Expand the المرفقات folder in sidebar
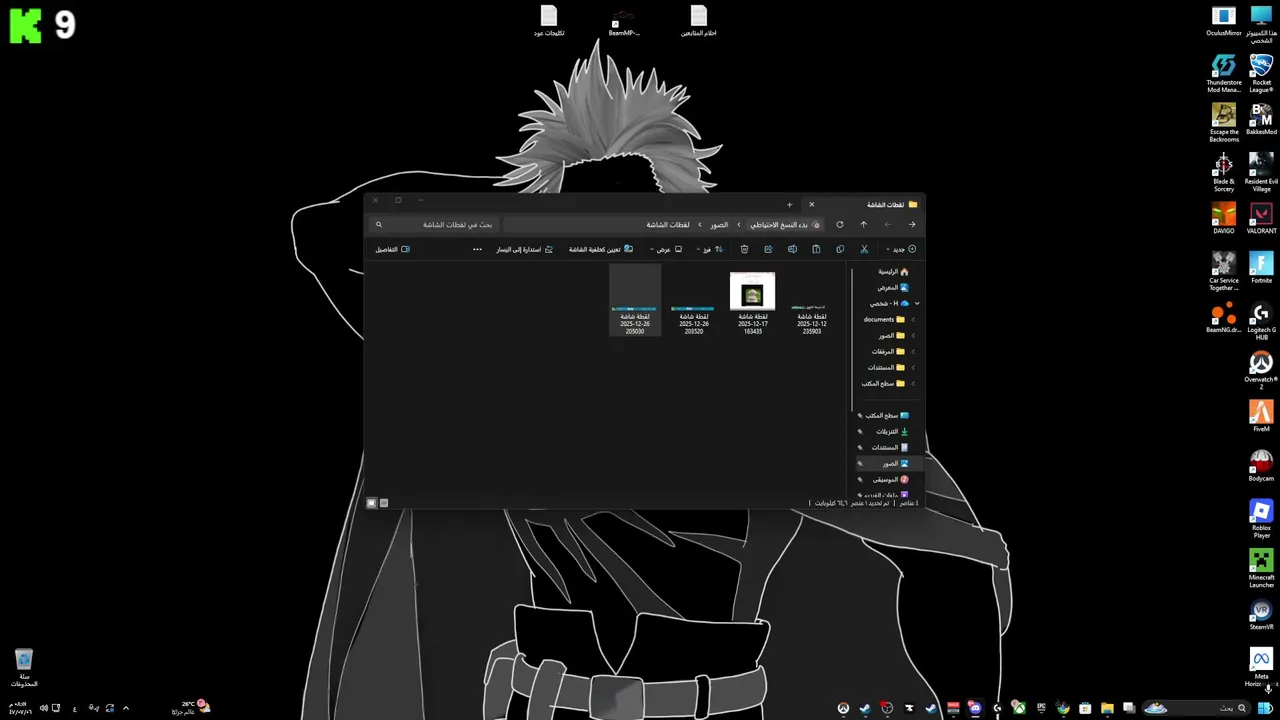This screenshot has width=1280, height=720. click(913, 351)
